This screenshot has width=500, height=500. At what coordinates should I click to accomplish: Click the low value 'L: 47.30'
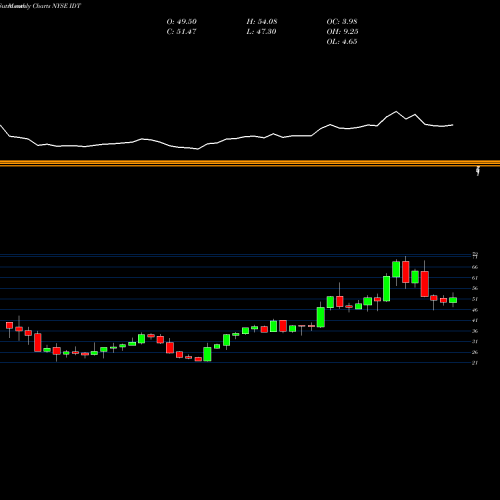[261, 32]
